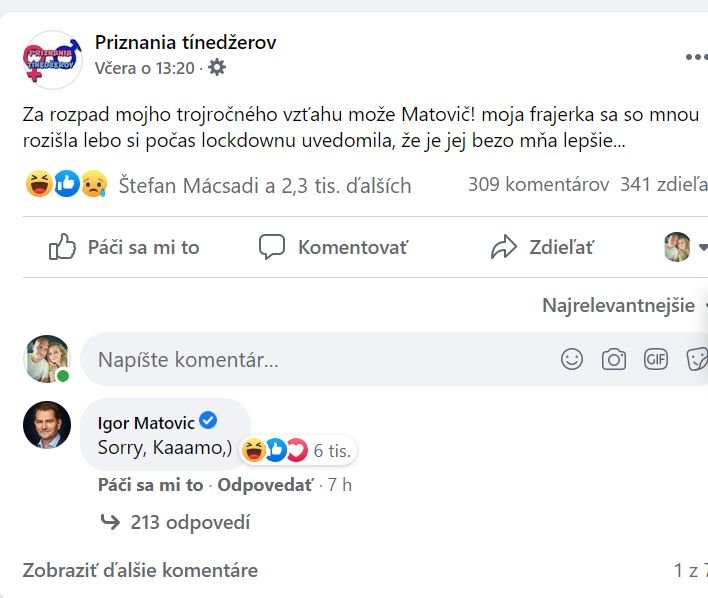Click the post reaction emojis summary

pyautogui.click(x=66, y=185)
